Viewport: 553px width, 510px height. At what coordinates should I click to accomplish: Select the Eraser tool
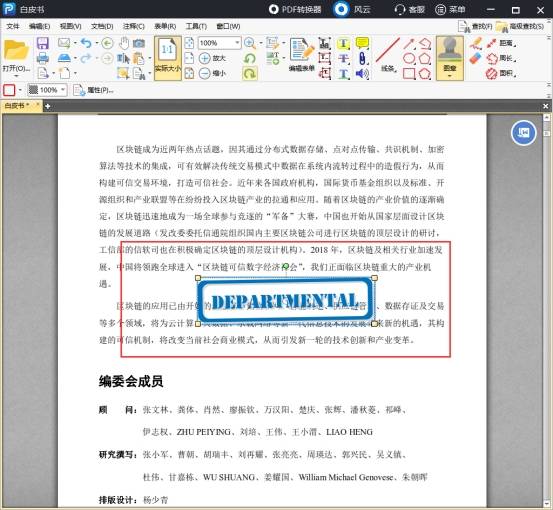[476, 58]
